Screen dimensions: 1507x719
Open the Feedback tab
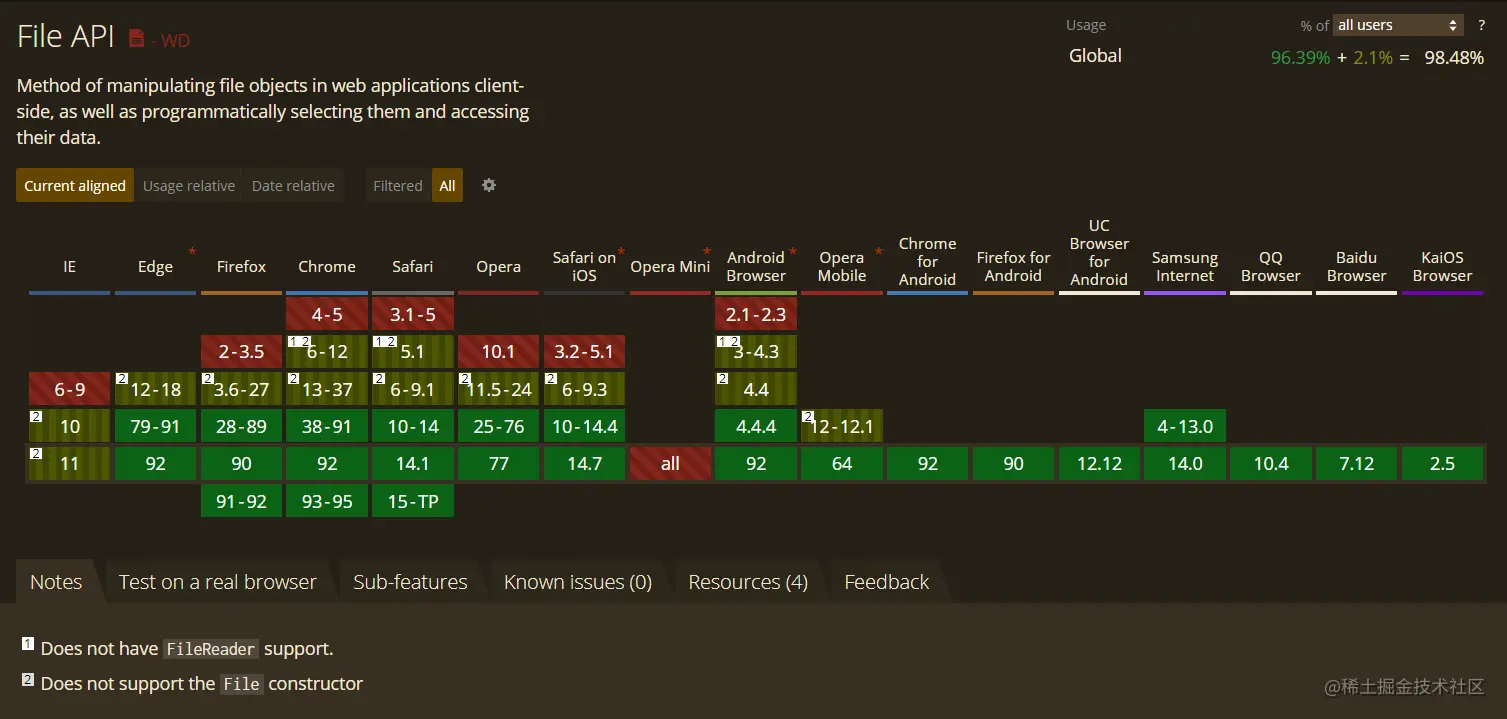tap(886, 582)
